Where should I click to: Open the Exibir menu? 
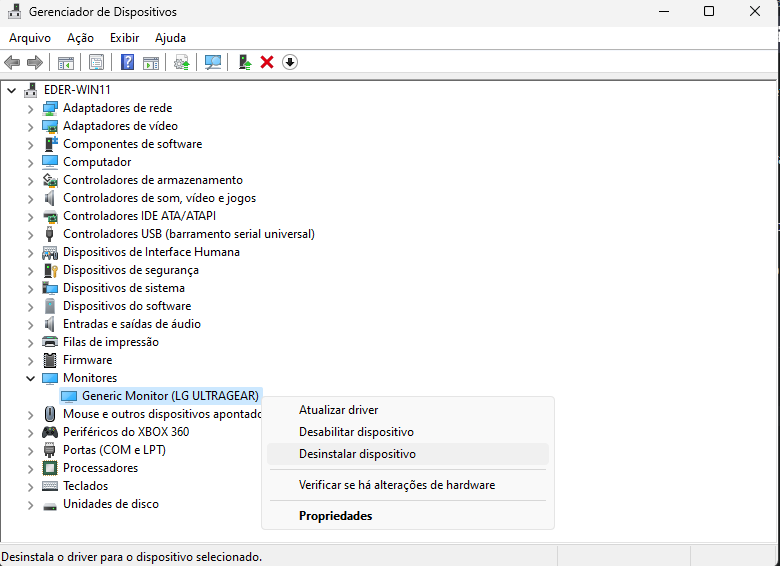pos(124,38)
